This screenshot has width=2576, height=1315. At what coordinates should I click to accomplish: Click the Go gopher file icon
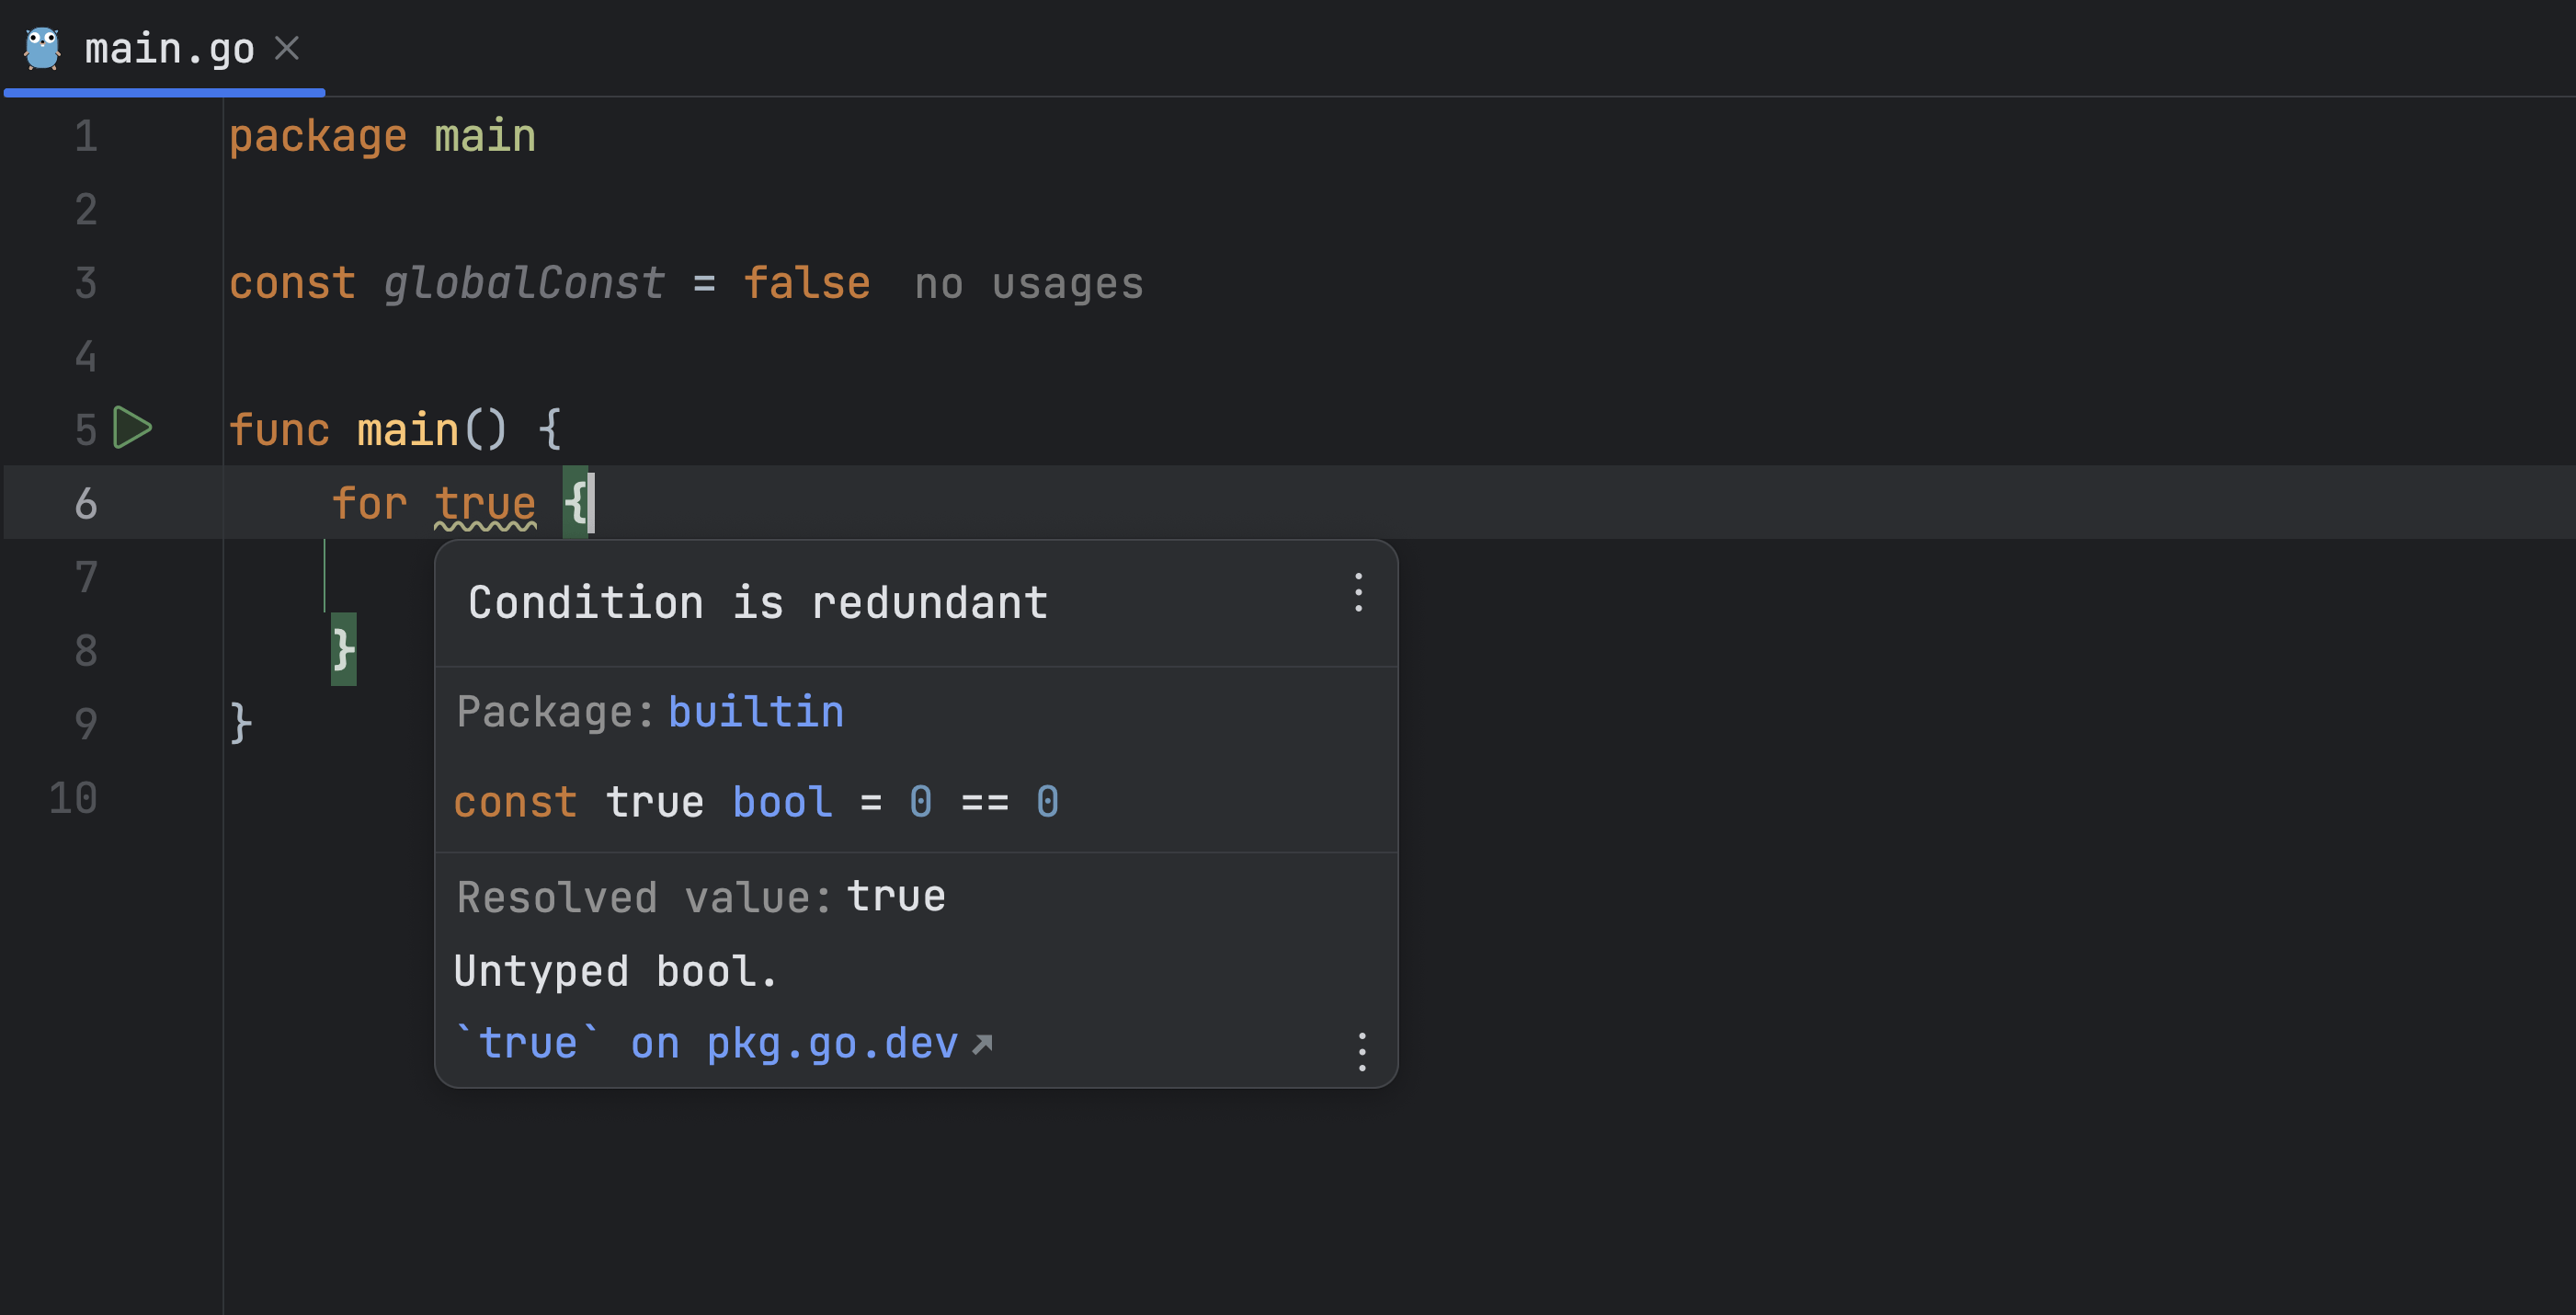click(x=42, y=48)
